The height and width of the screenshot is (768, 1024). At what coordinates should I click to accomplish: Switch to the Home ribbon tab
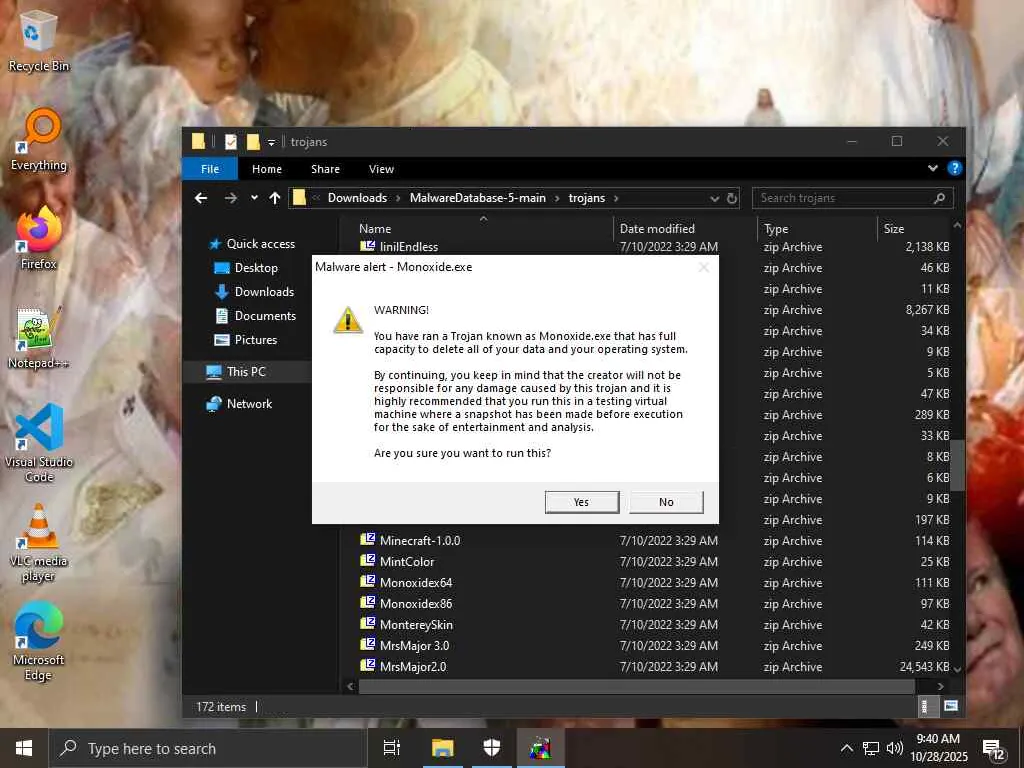[266, 169]
